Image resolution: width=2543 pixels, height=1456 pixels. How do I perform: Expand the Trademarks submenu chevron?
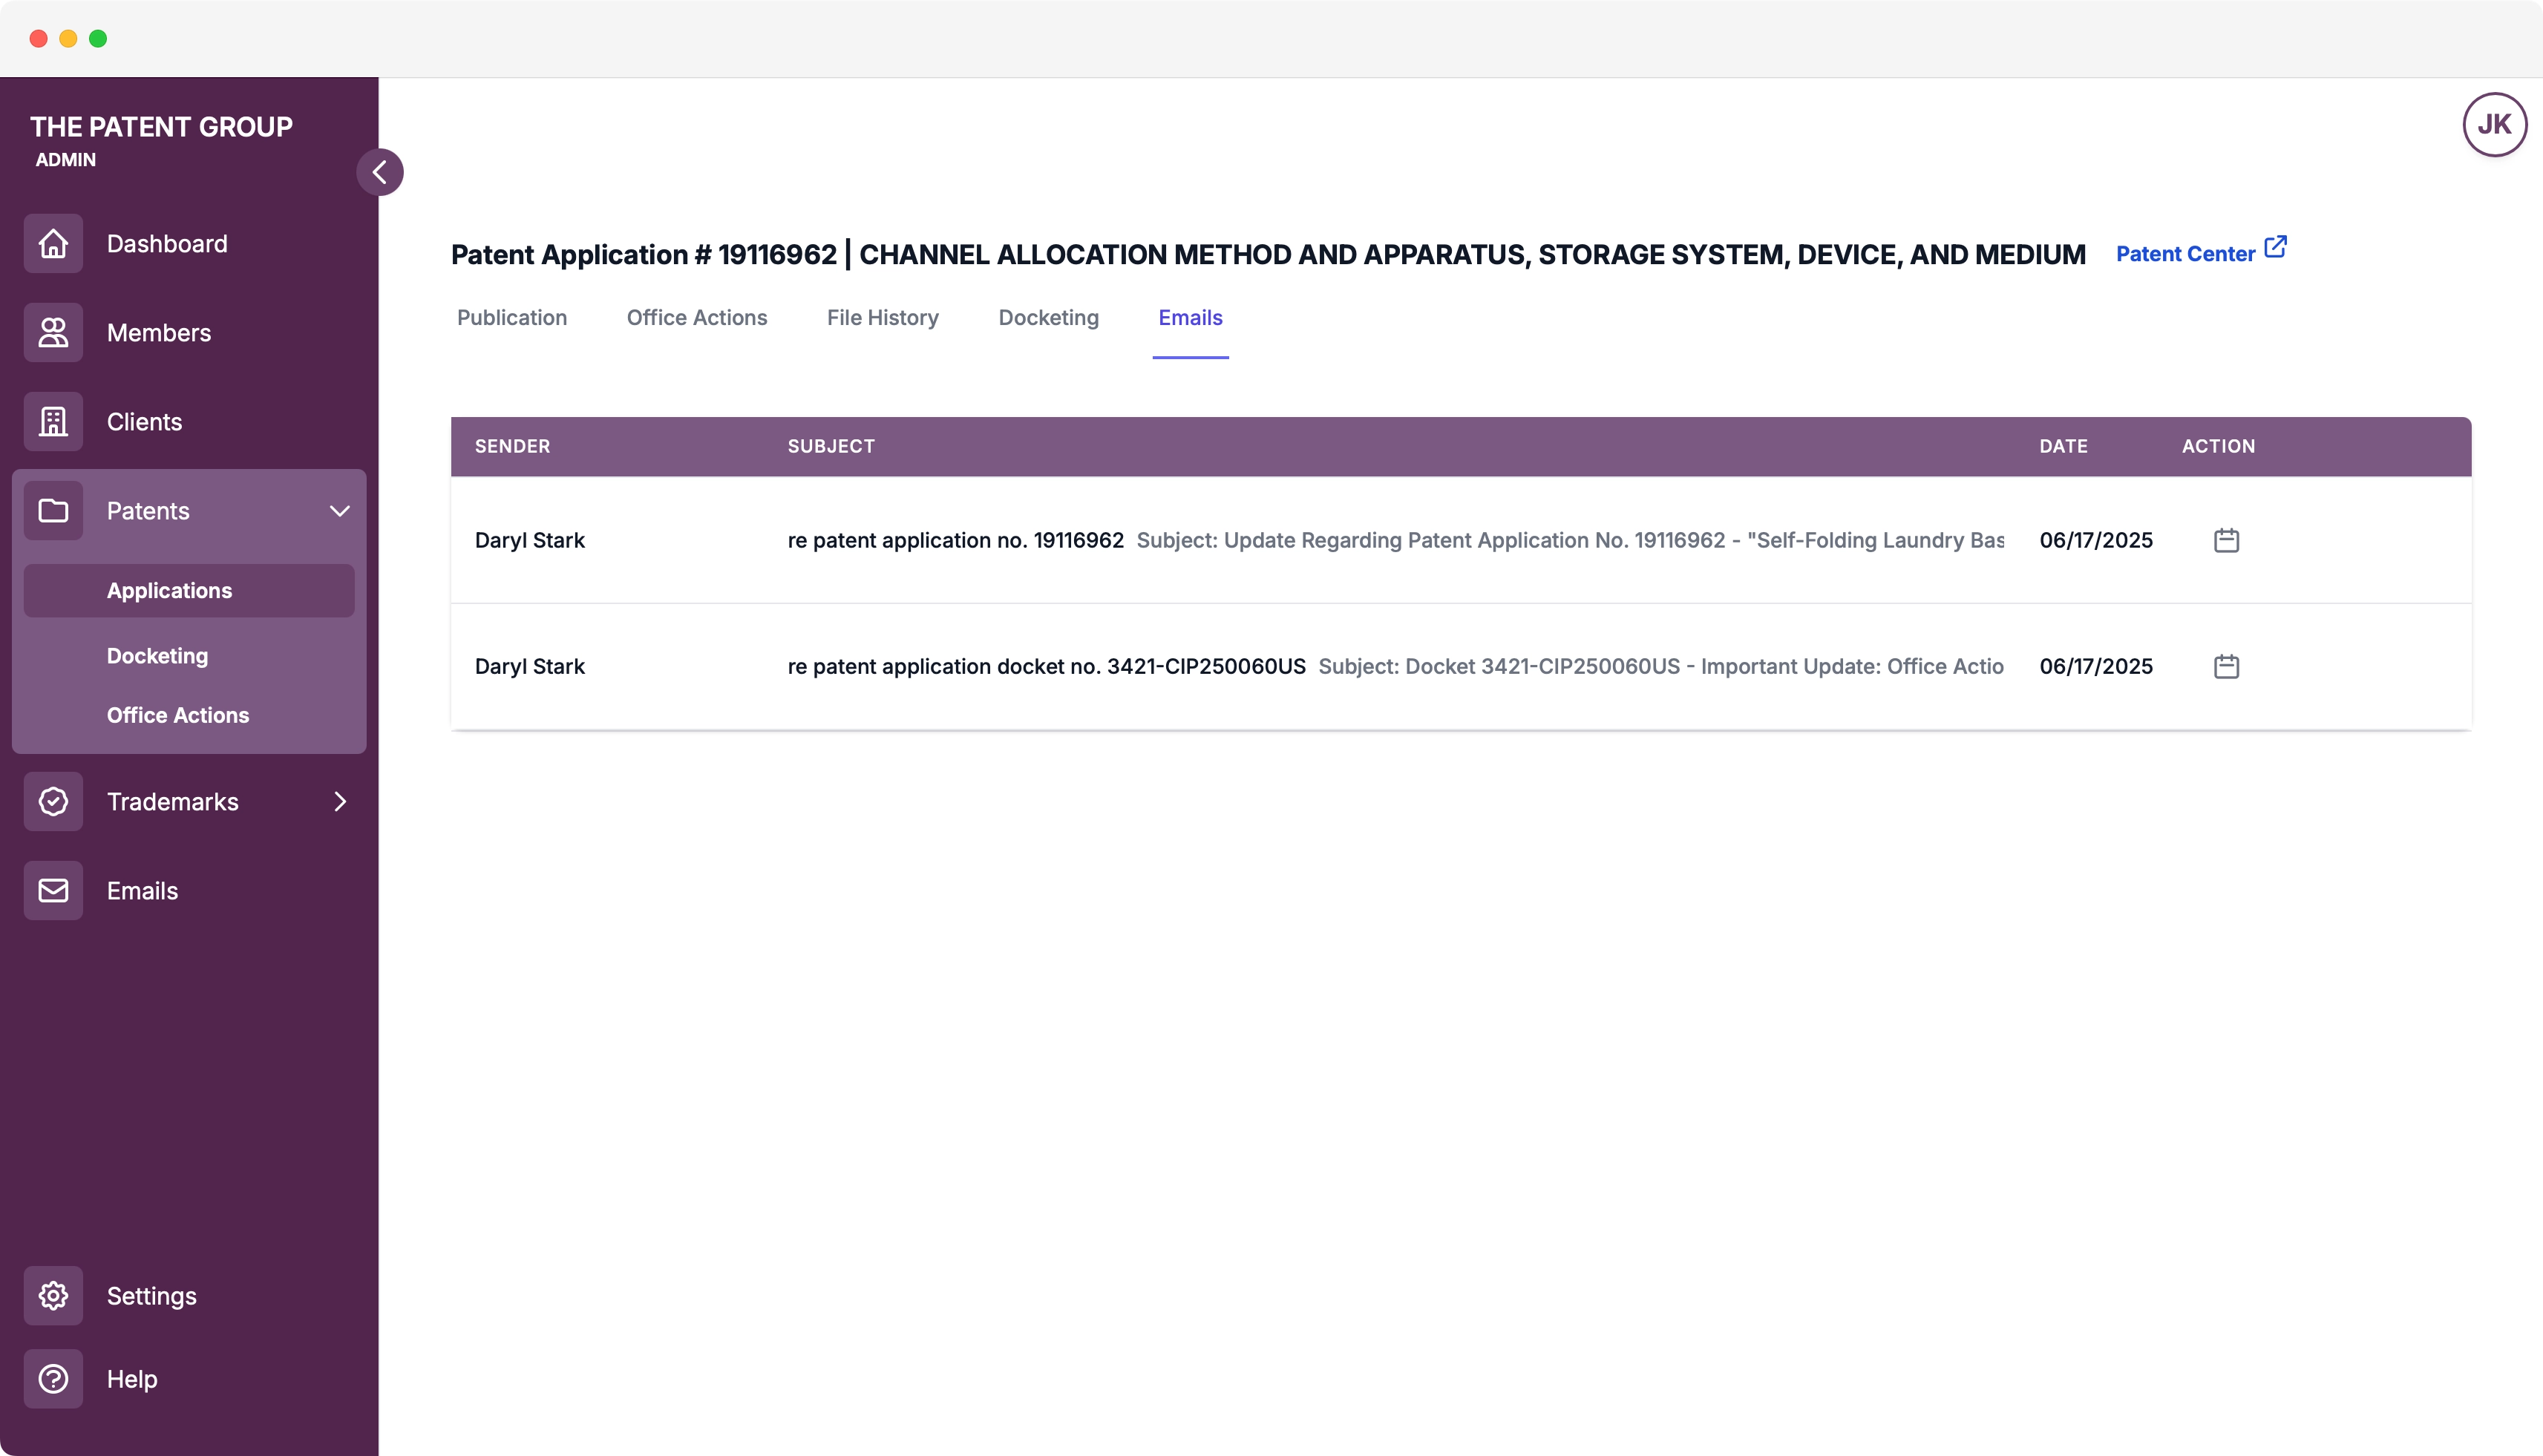(x=340, y=801)
